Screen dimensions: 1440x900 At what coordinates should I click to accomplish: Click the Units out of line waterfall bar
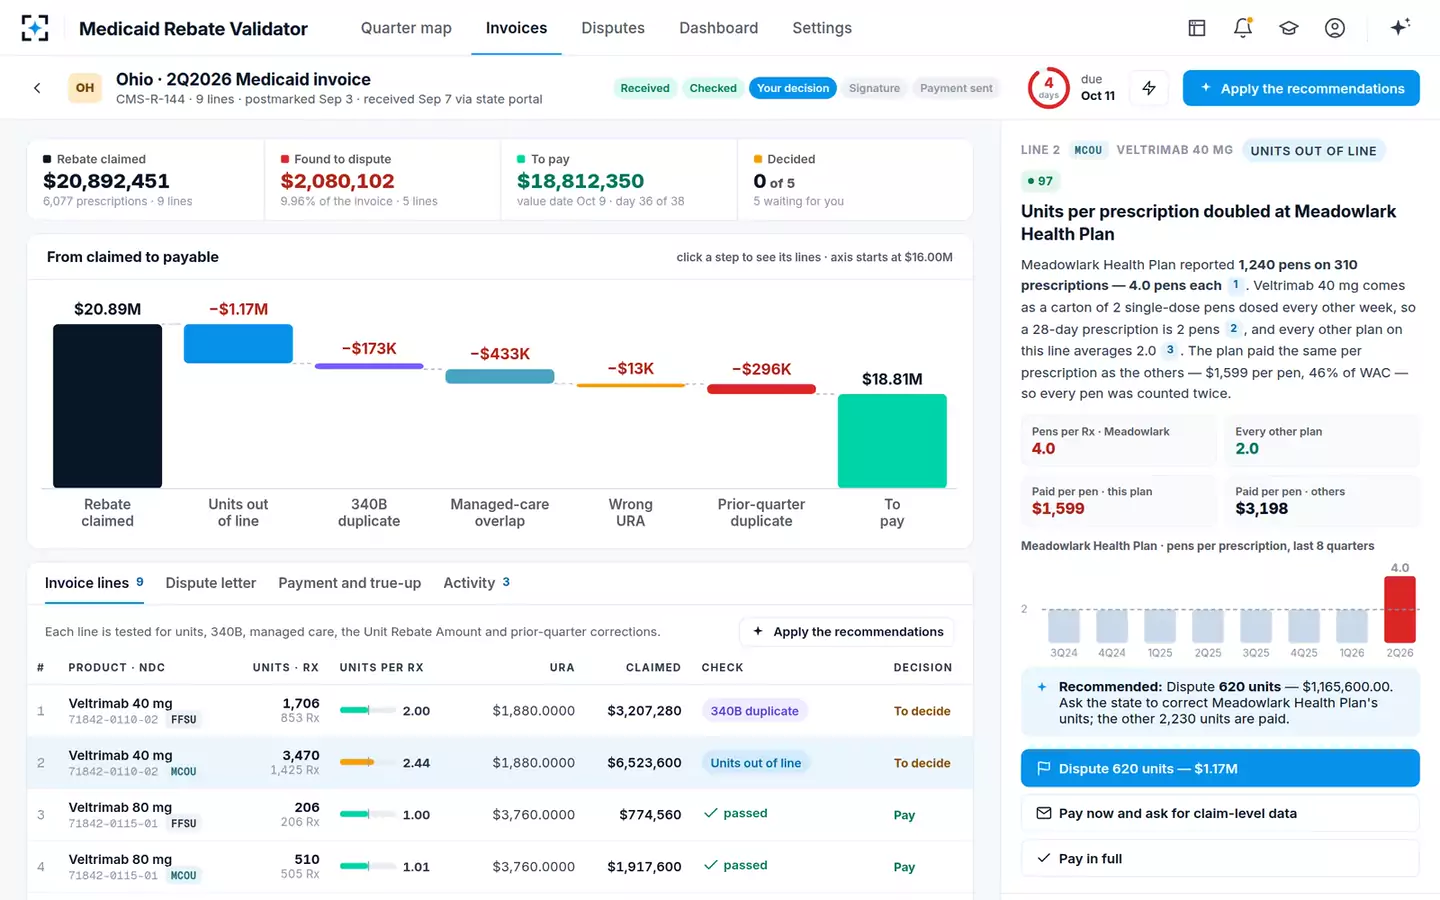click(x=238, y=343)
